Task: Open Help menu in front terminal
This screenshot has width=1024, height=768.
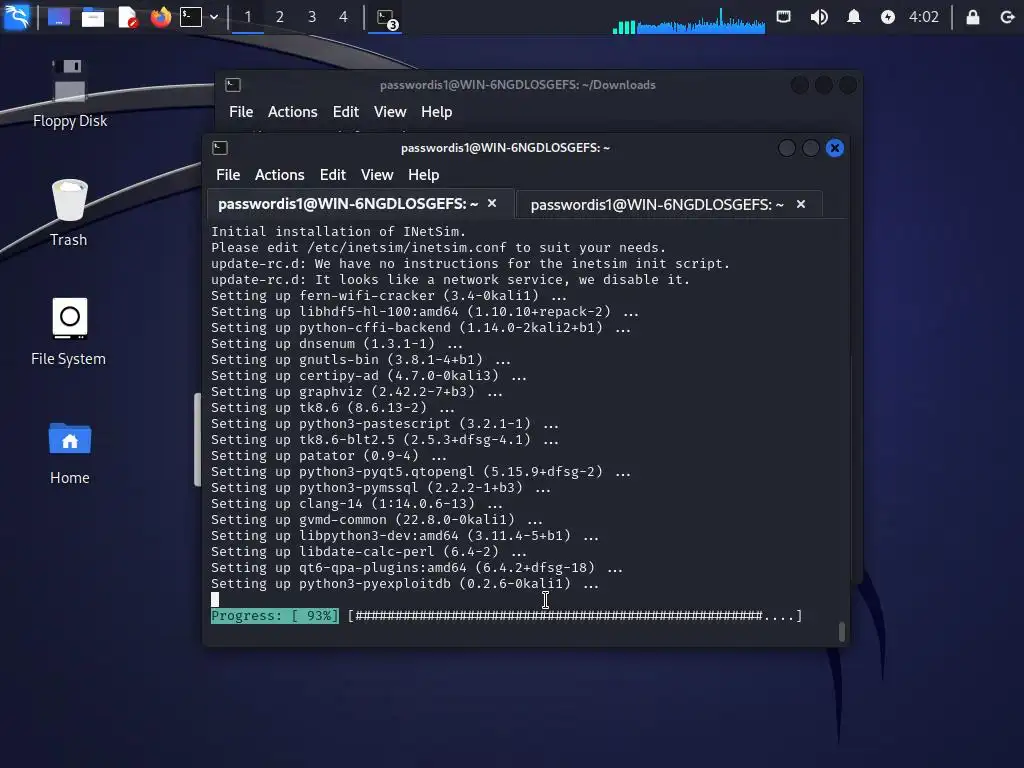Action: (x=423, y=175)
